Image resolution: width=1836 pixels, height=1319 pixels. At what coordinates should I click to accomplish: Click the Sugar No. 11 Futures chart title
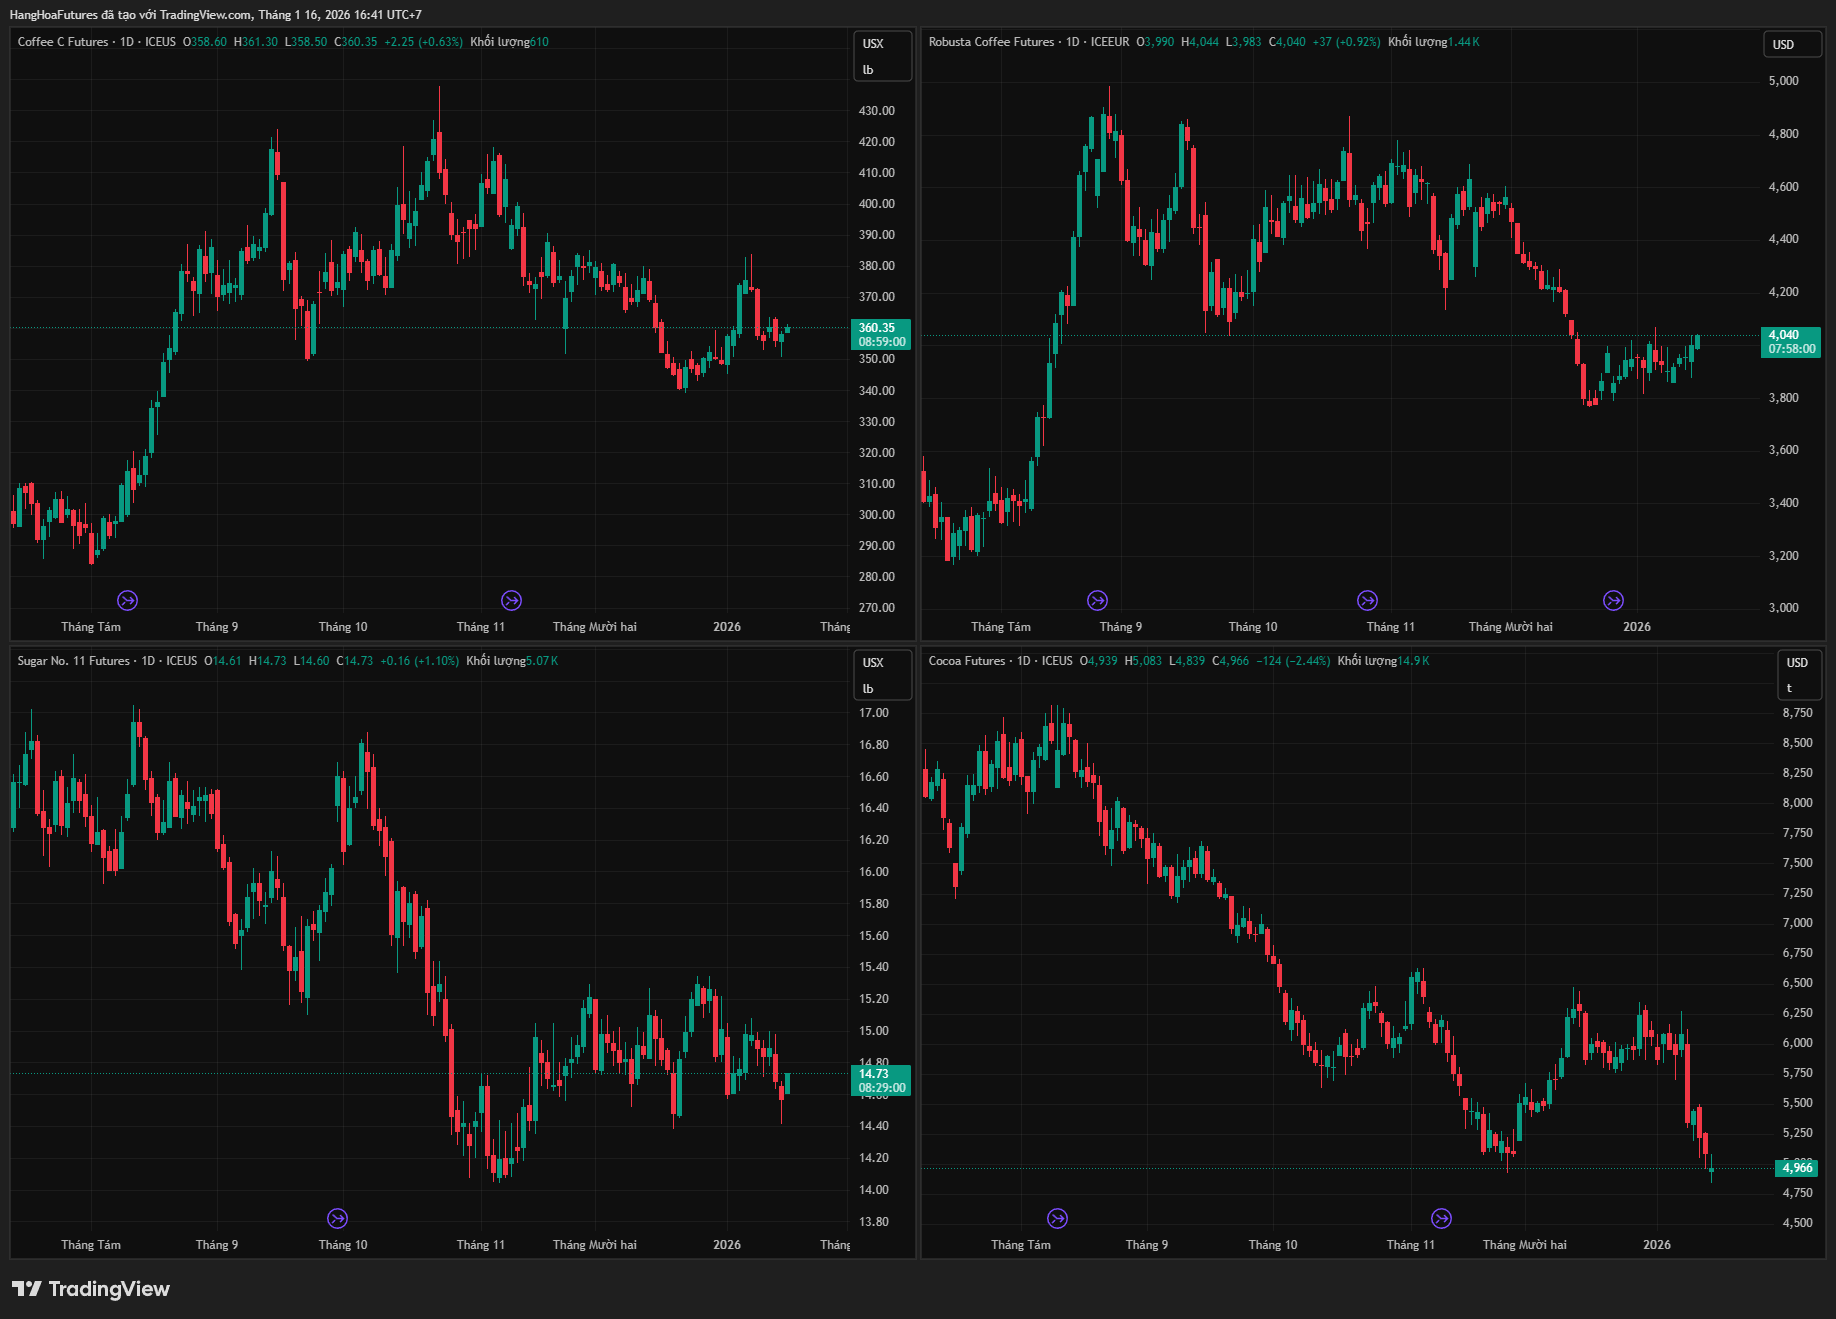pos(74,661)
